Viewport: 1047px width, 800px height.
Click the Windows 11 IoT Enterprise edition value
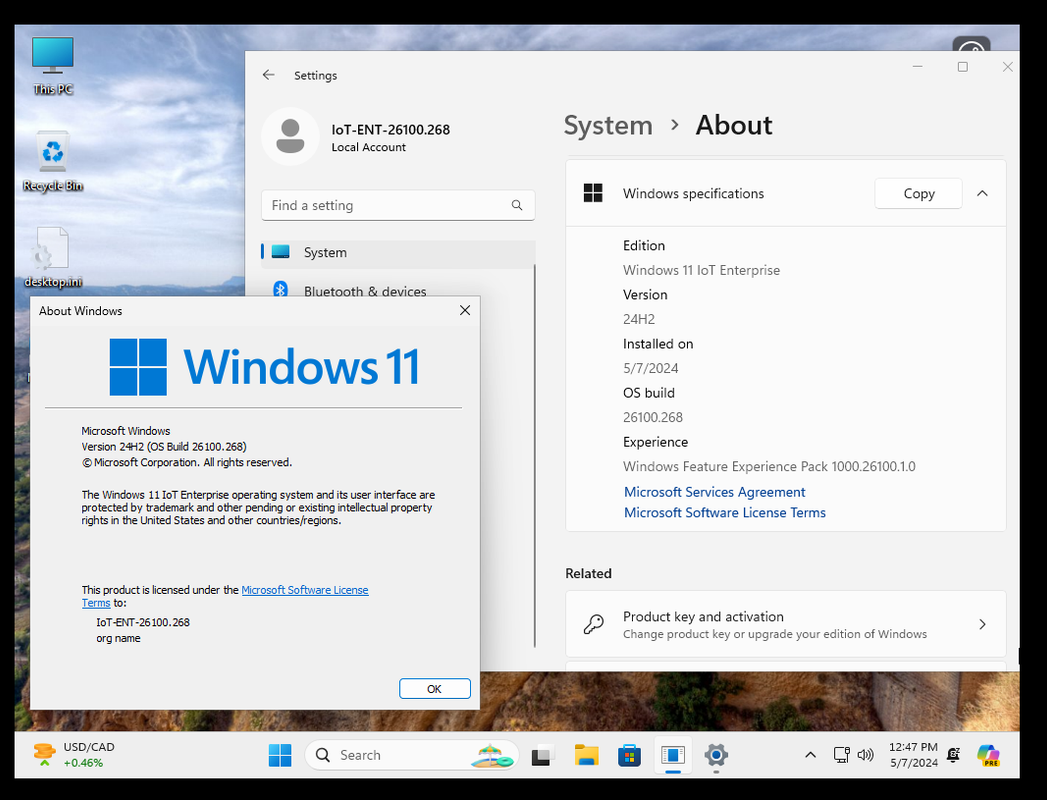701,270
